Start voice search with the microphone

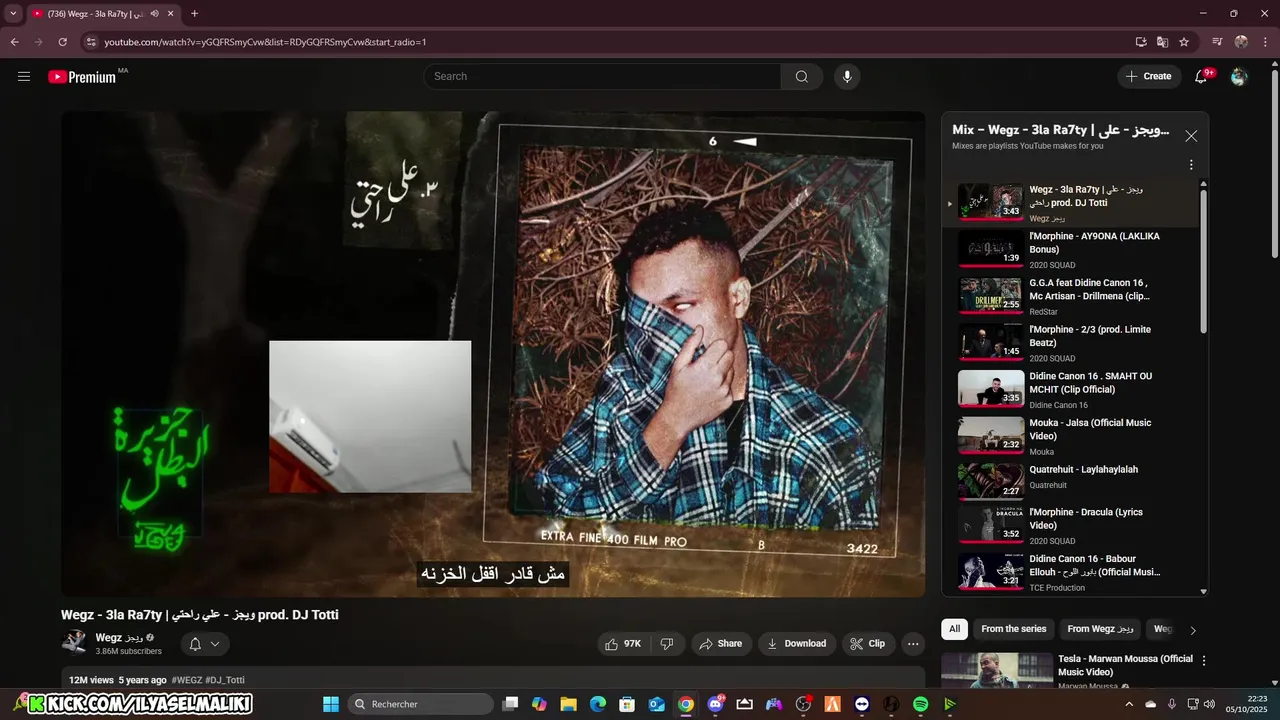click(847, 76)
